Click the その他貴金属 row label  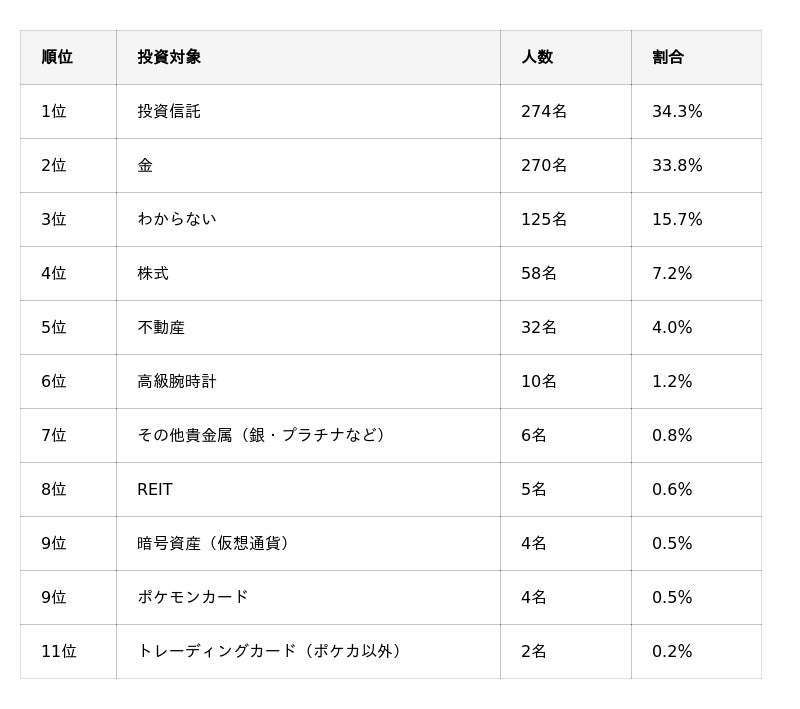(x=262, y=435)
